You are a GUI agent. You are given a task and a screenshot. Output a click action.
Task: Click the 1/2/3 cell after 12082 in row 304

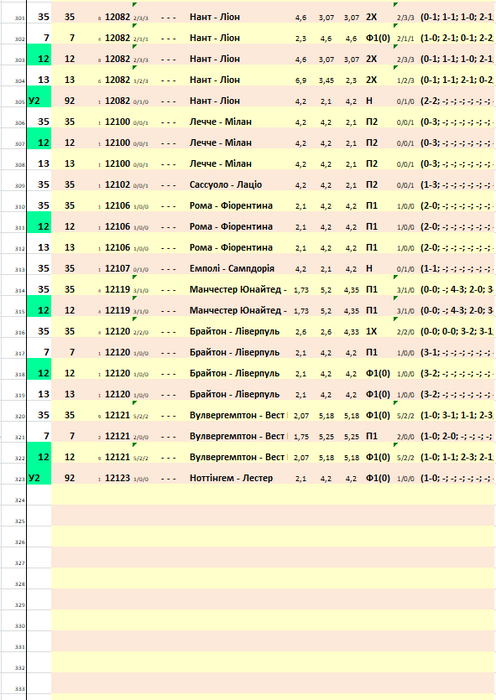coord(141,81)
